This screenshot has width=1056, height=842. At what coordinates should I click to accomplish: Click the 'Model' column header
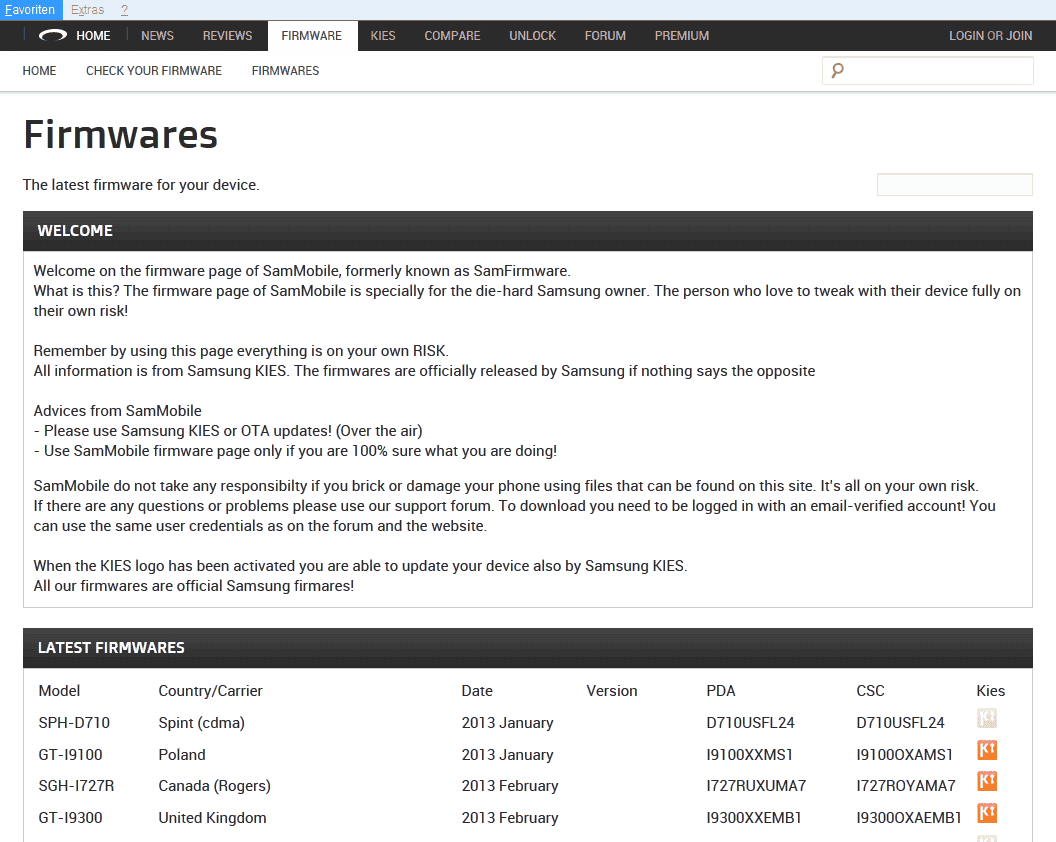[59, 691]
